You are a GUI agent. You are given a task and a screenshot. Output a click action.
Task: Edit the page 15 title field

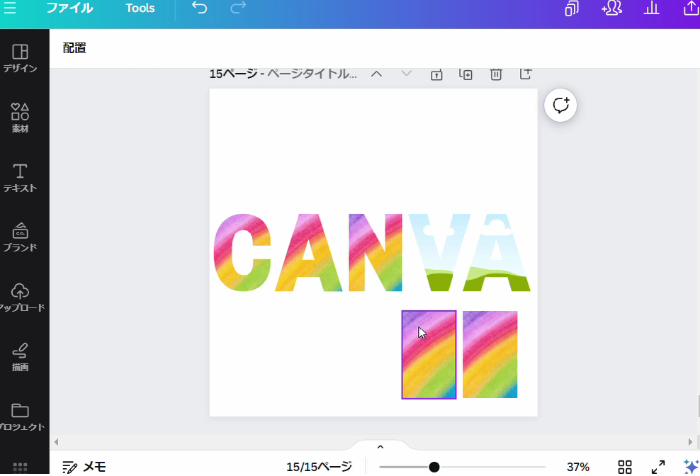tap(312, 74)
